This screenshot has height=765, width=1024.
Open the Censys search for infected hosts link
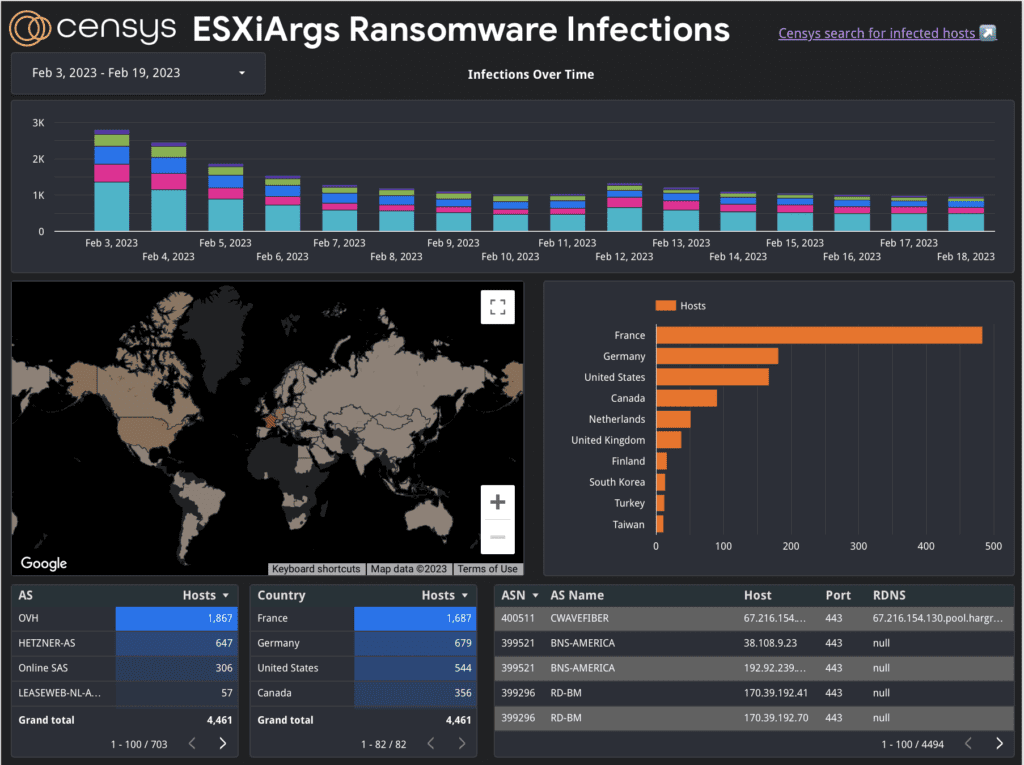[x=877, y=33]
